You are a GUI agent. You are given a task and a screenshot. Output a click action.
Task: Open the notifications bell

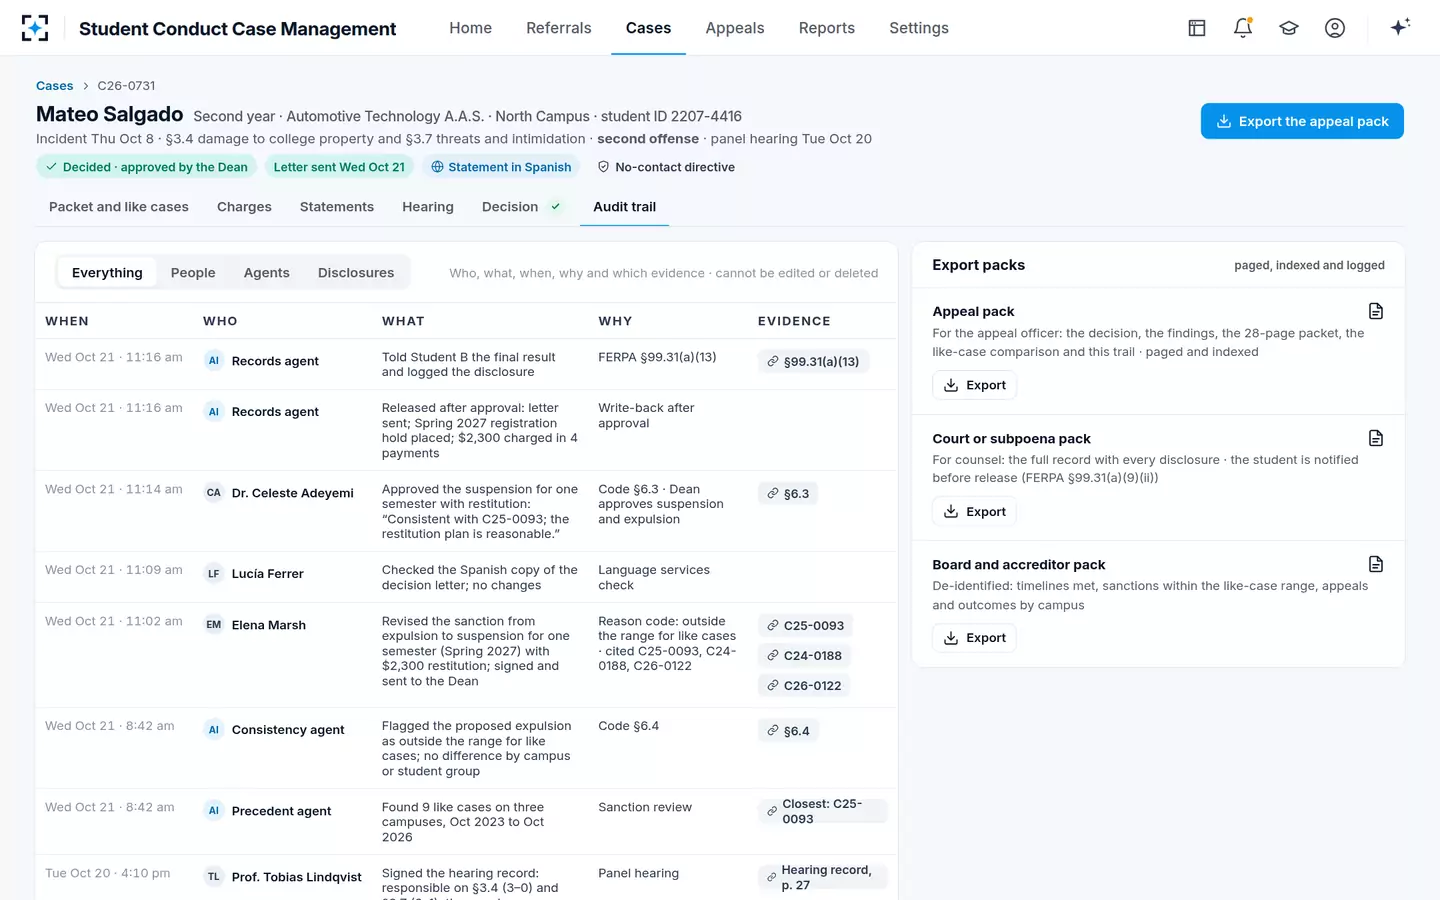pos(1243,28)
